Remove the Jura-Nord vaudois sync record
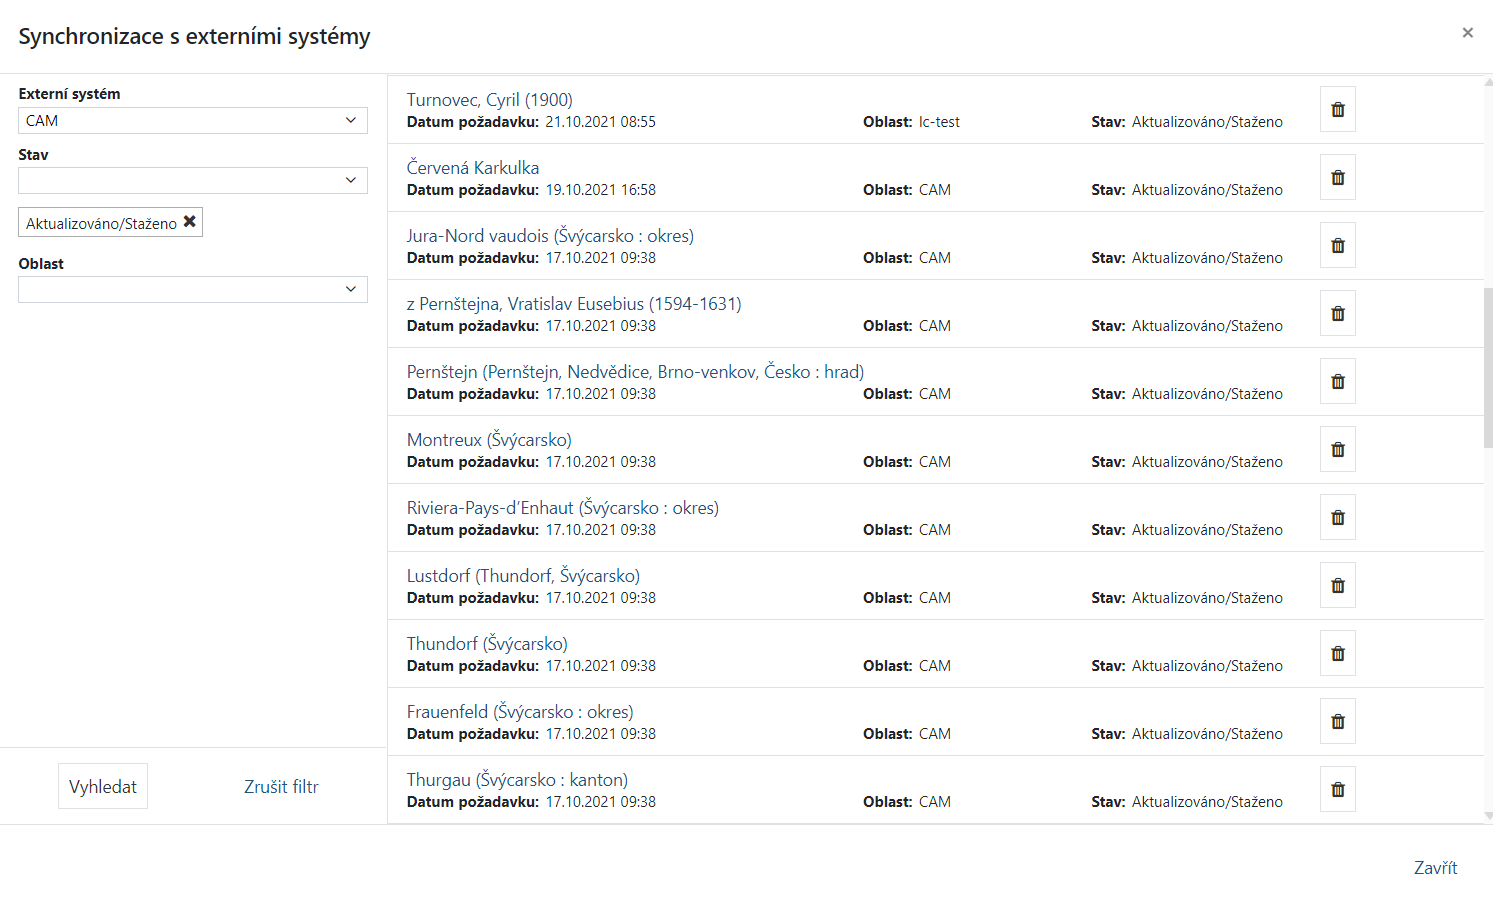 point(1337,246)
